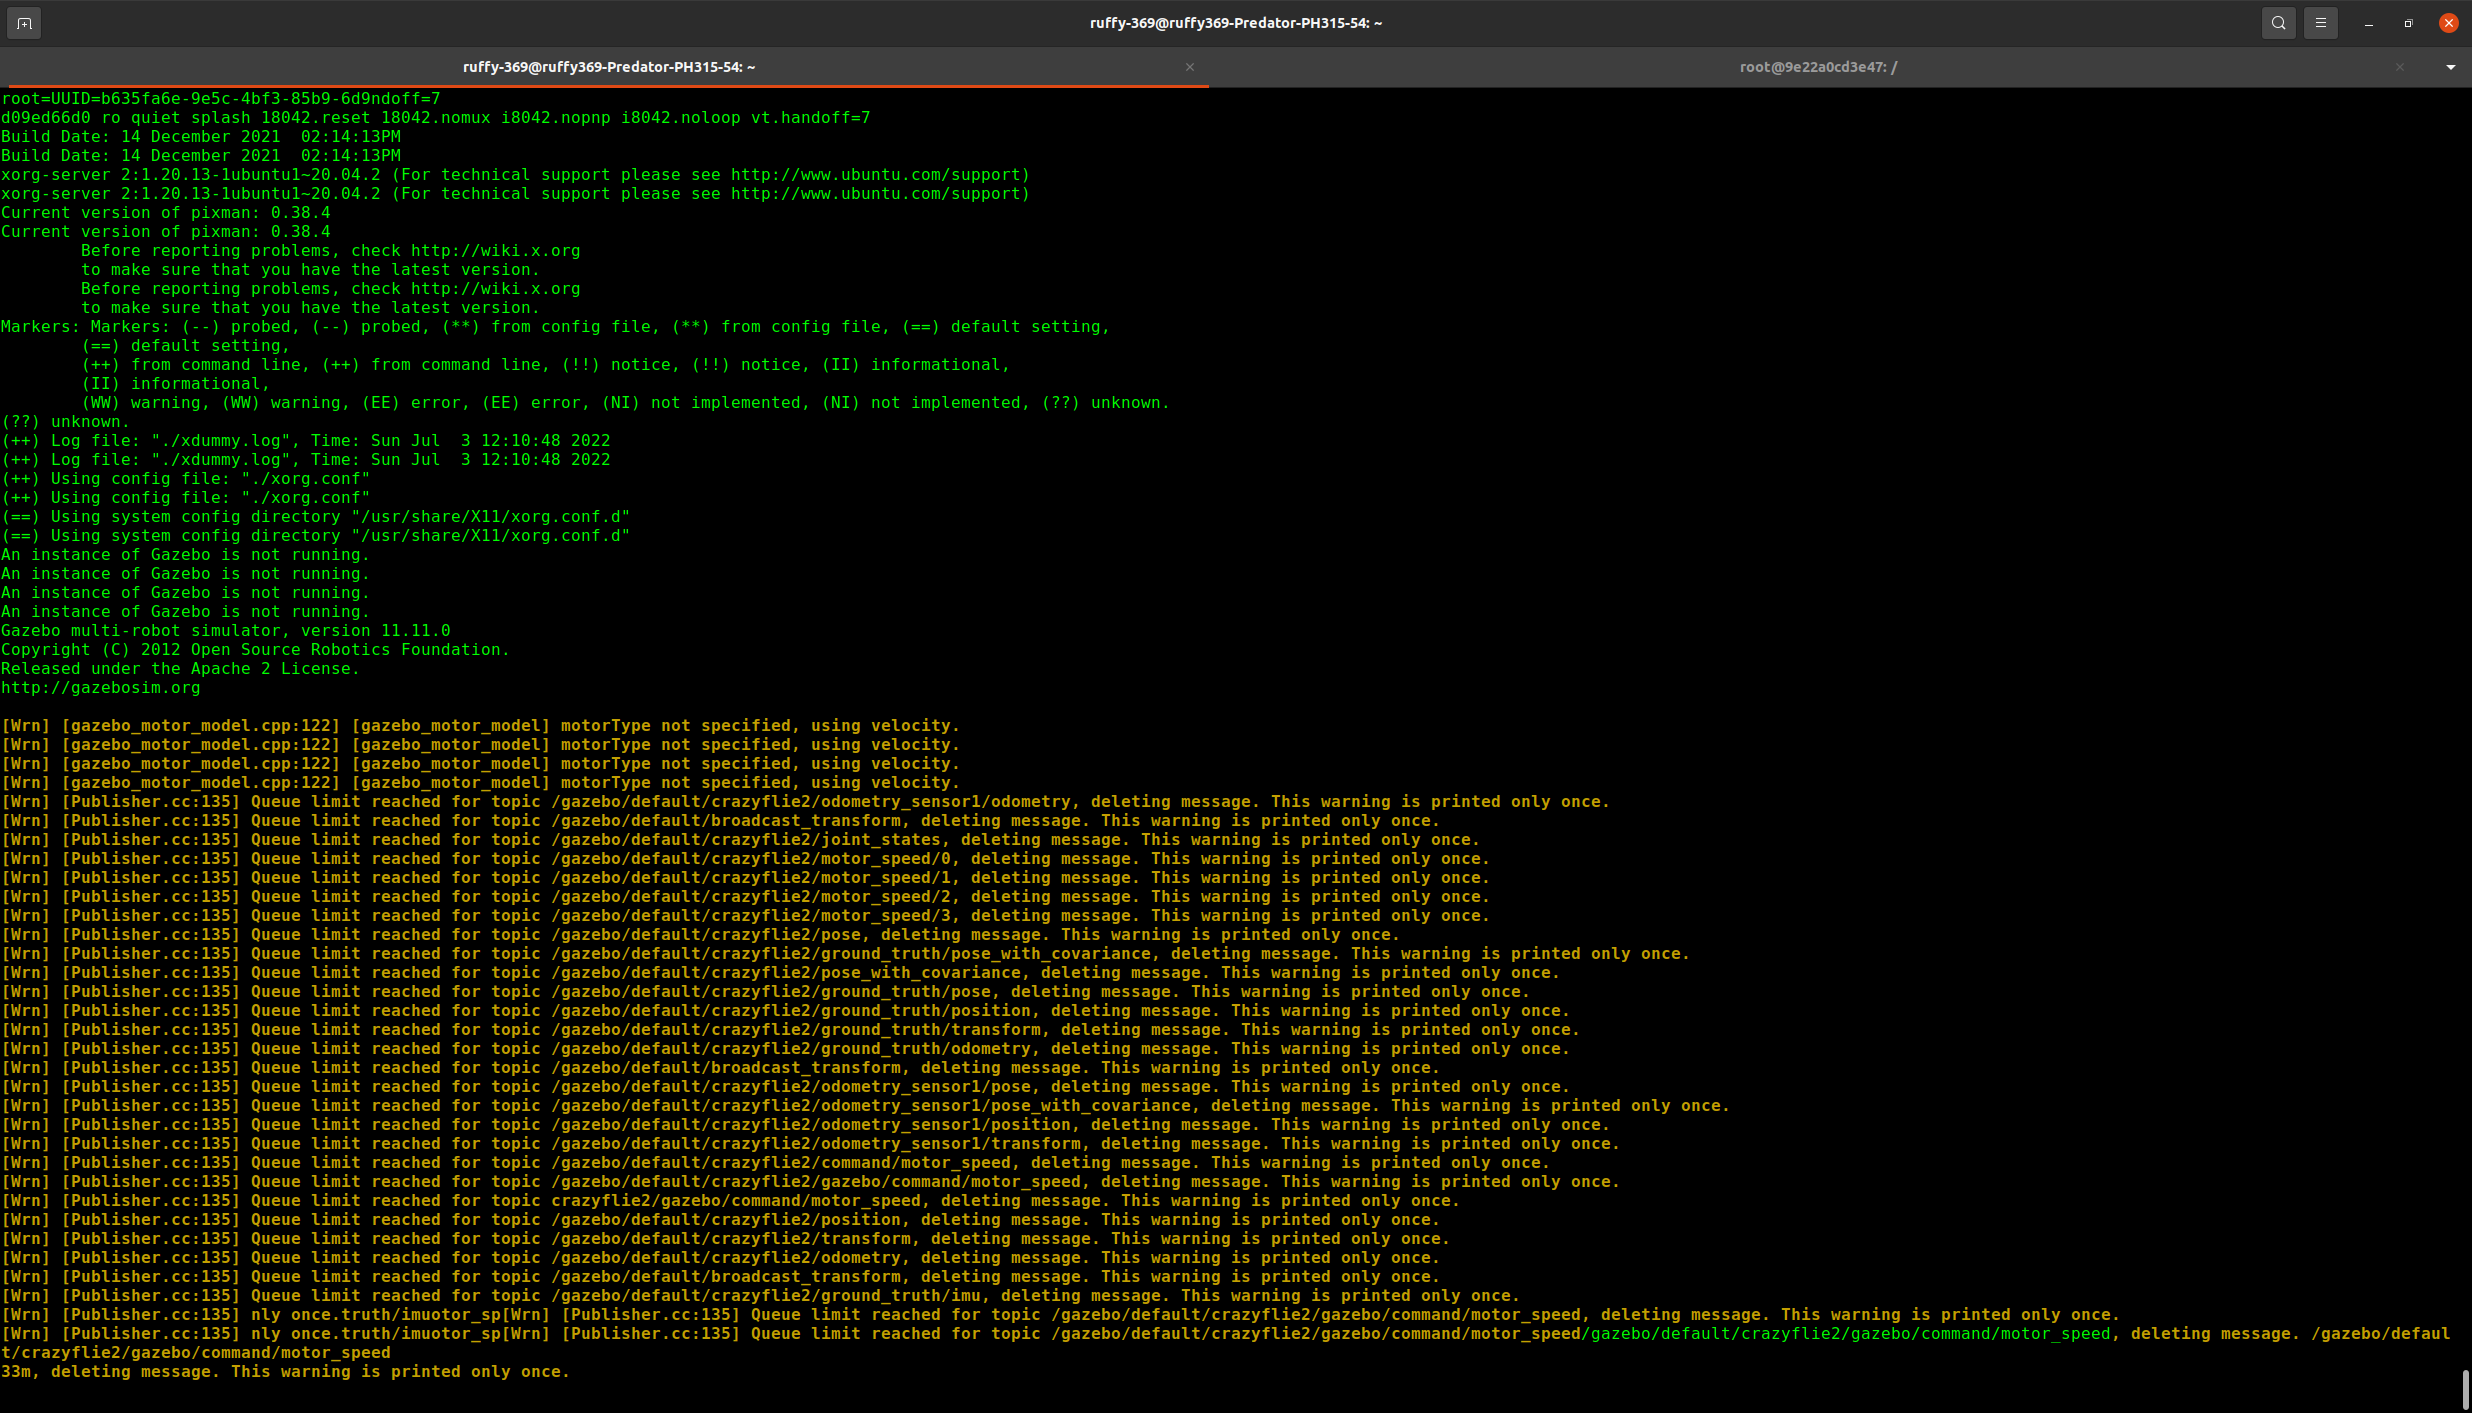Click warning line for odometry_sensor1/pose_with_covariance topic
The image size is (2472, 1413).
tap(866, 1106)
